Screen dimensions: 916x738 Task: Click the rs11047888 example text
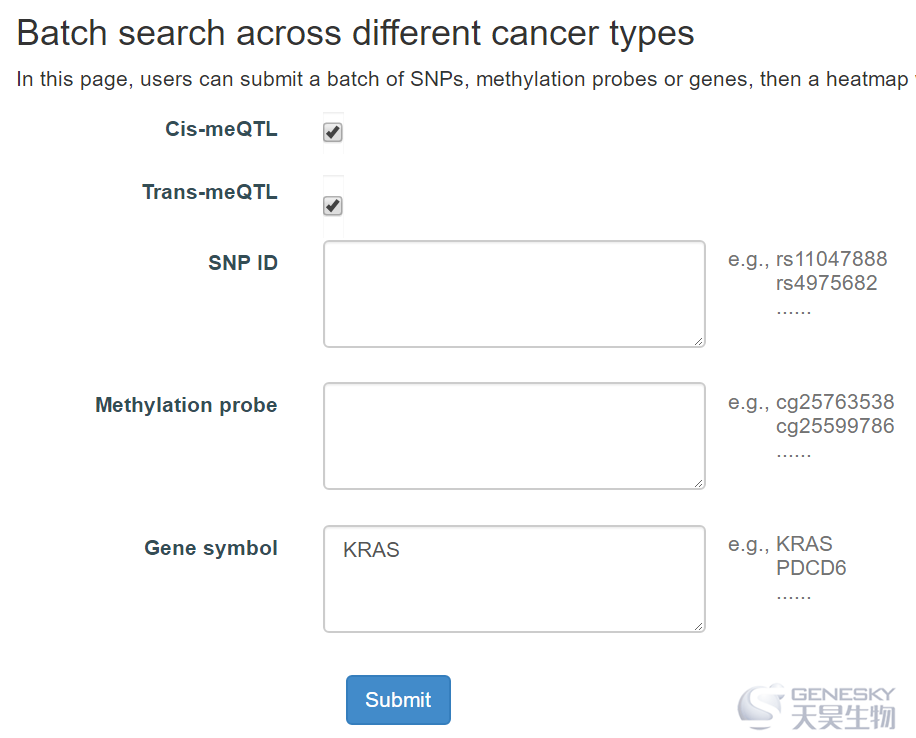831,259
